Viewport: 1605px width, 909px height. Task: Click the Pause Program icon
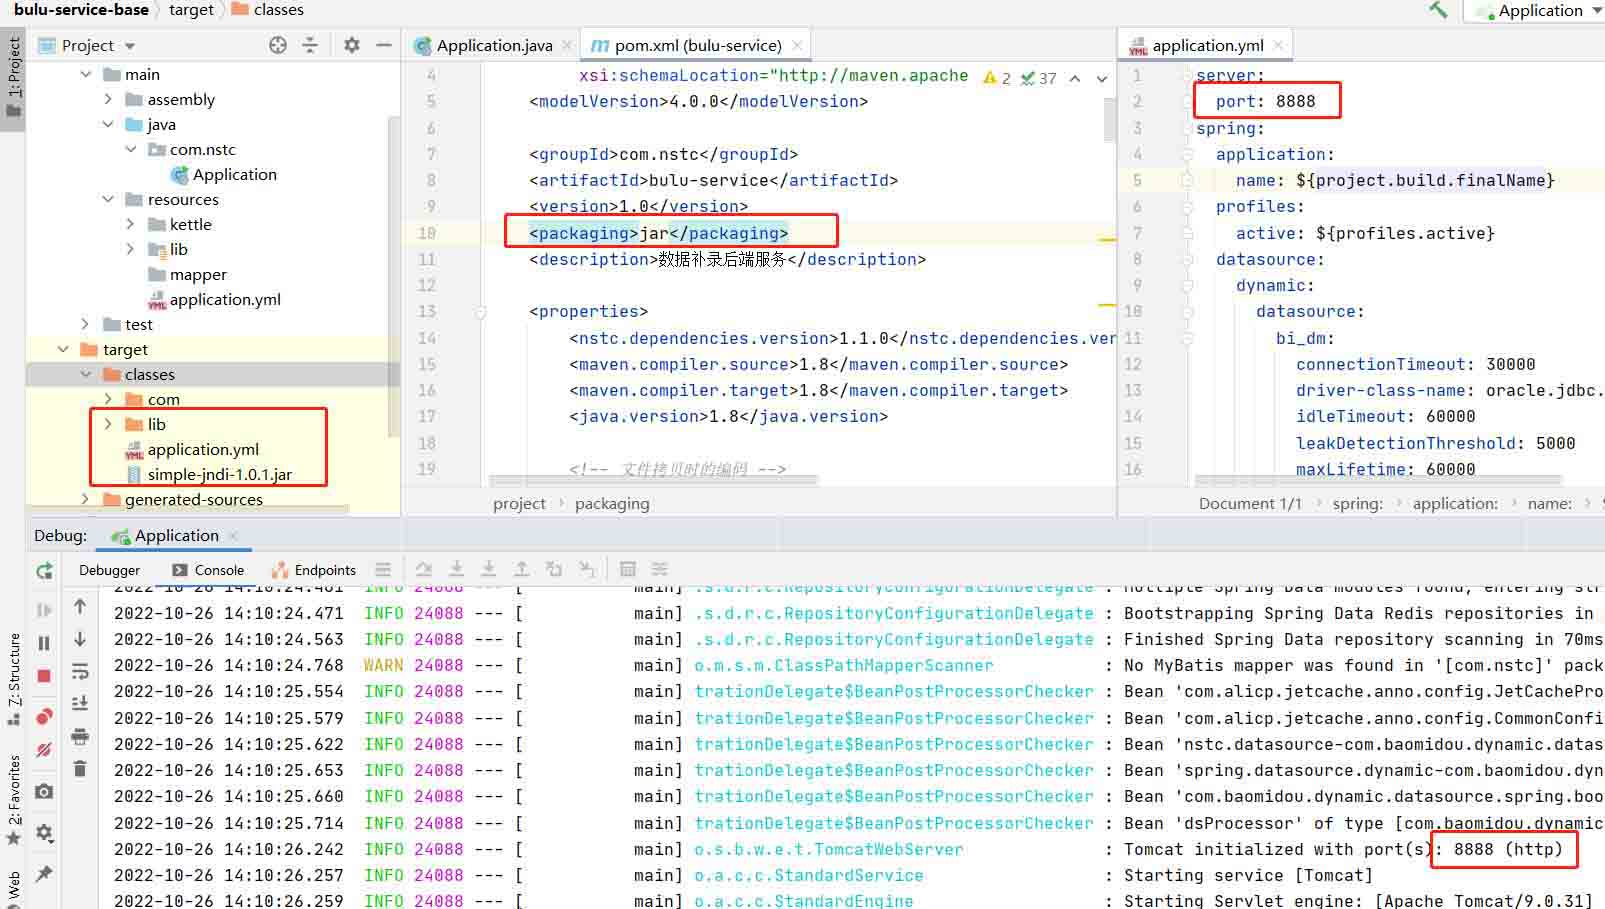[x=44, y=643]
